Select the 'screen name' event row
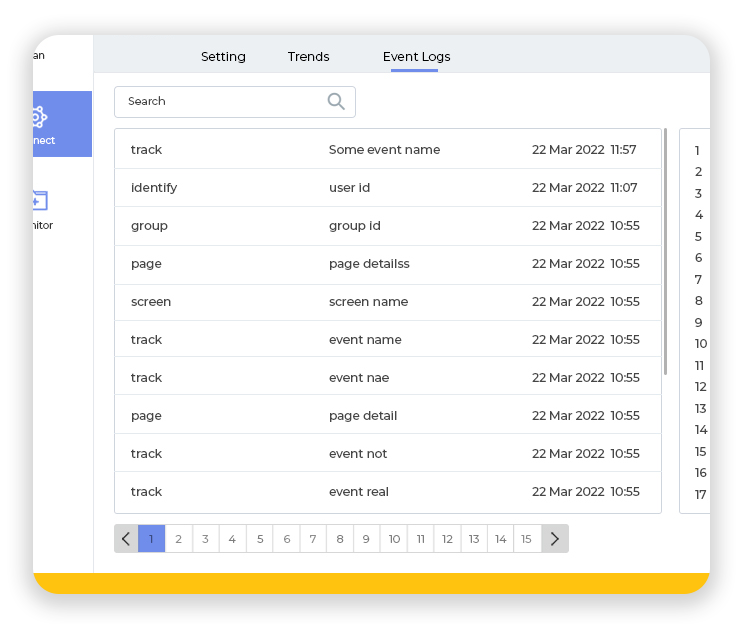Image resolution: width=747 pixels, height=624 pixels. (387, 302)
